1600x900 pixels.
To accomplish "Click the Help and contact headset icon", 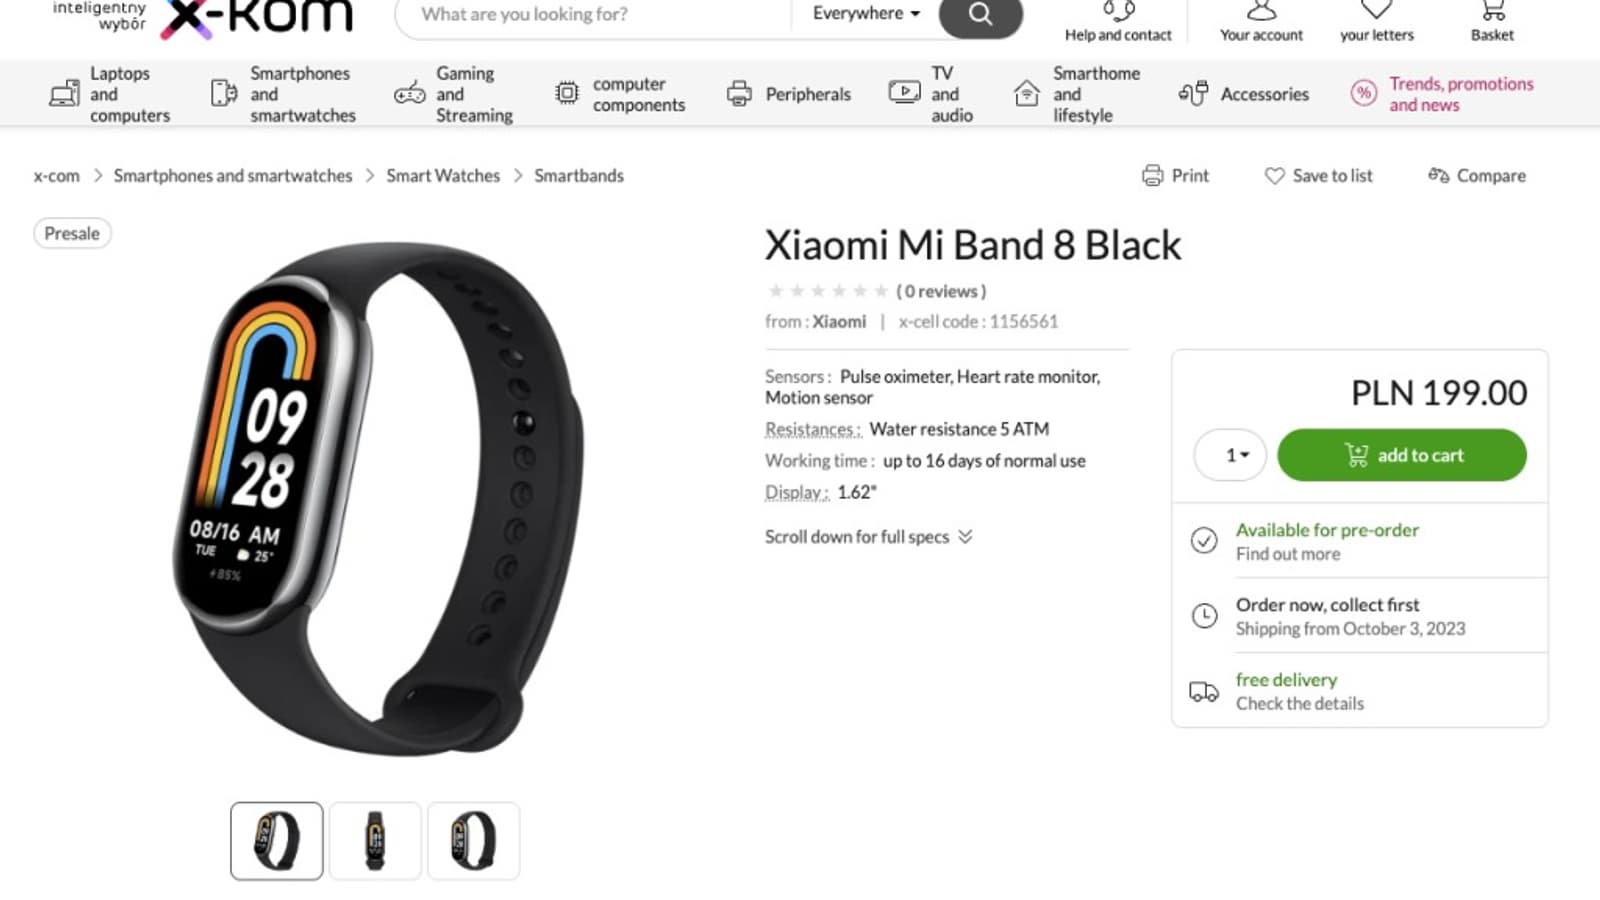I will [x=1118, y=11].
